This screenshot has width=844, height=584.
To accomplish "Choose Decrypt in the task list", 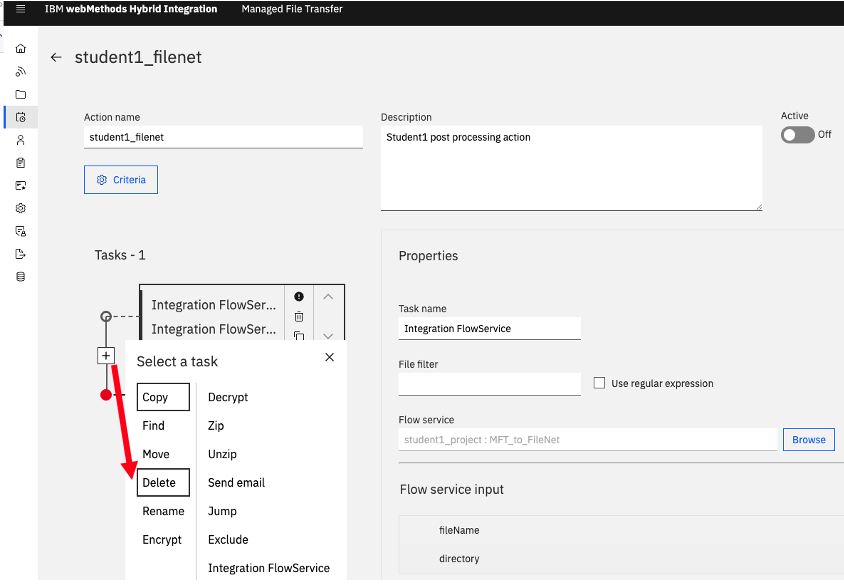I will click(228, 397).
